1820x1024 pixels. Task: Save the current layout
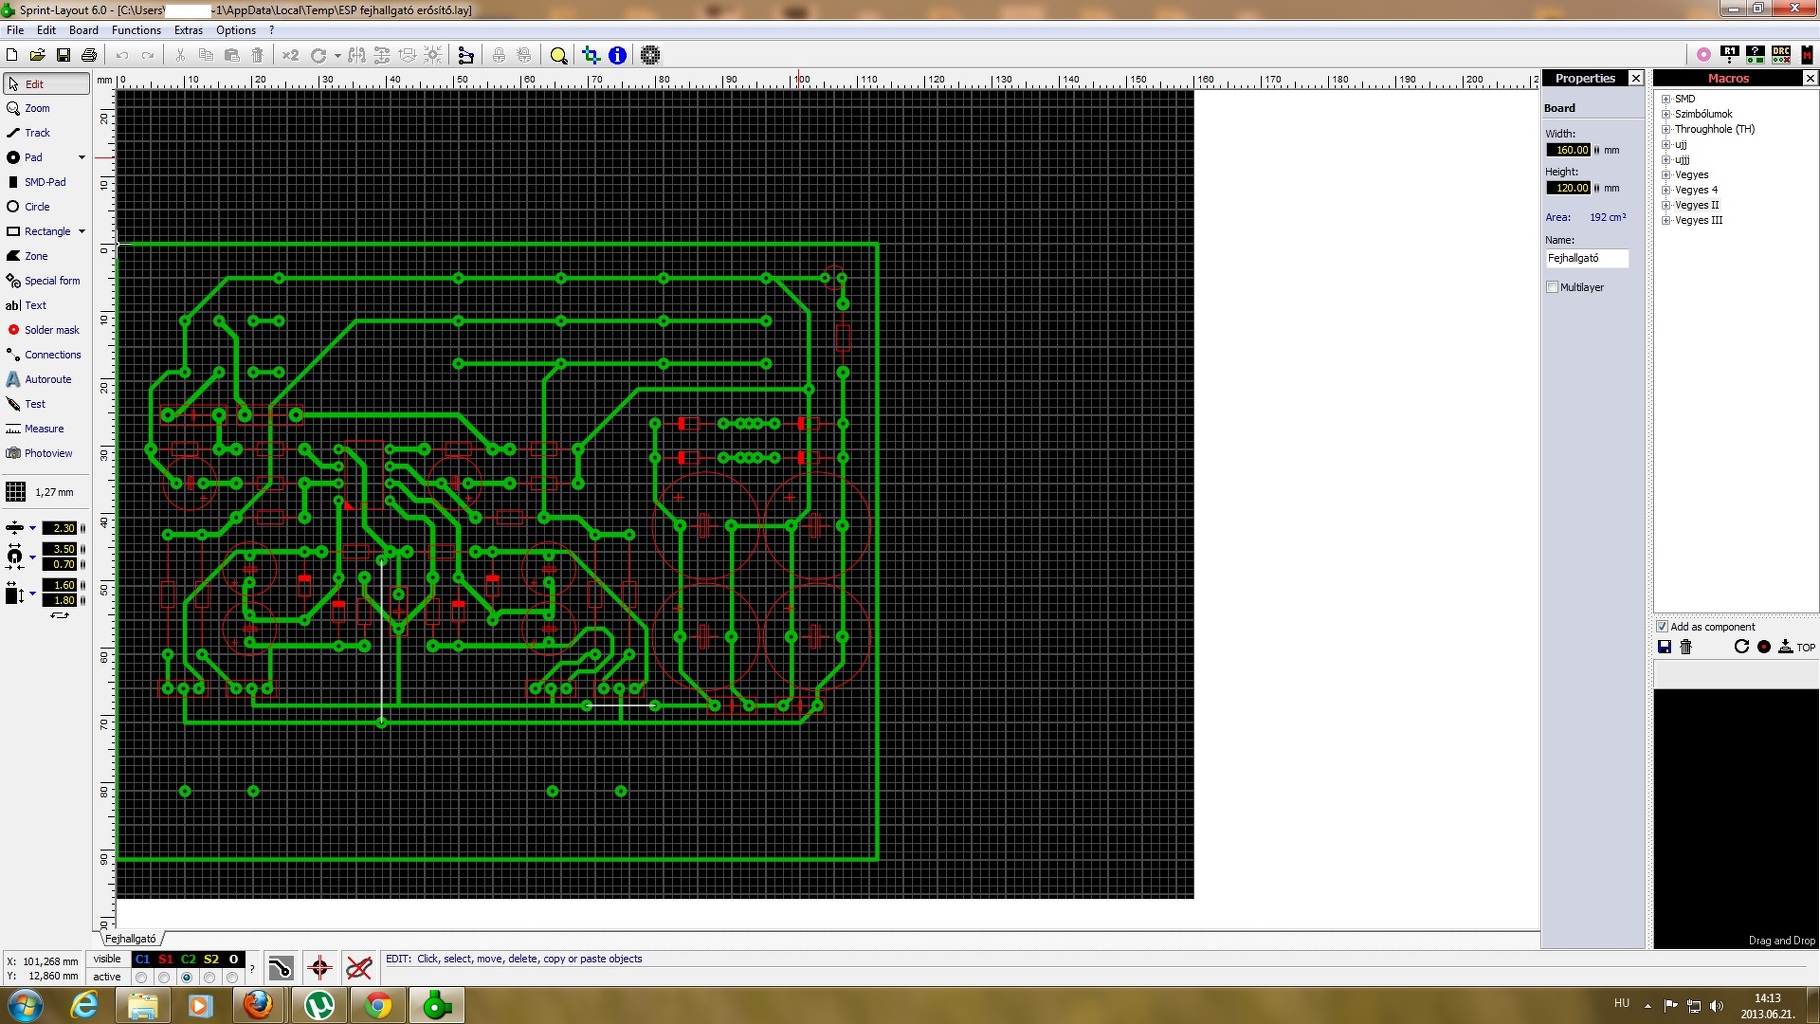point(63,55)
